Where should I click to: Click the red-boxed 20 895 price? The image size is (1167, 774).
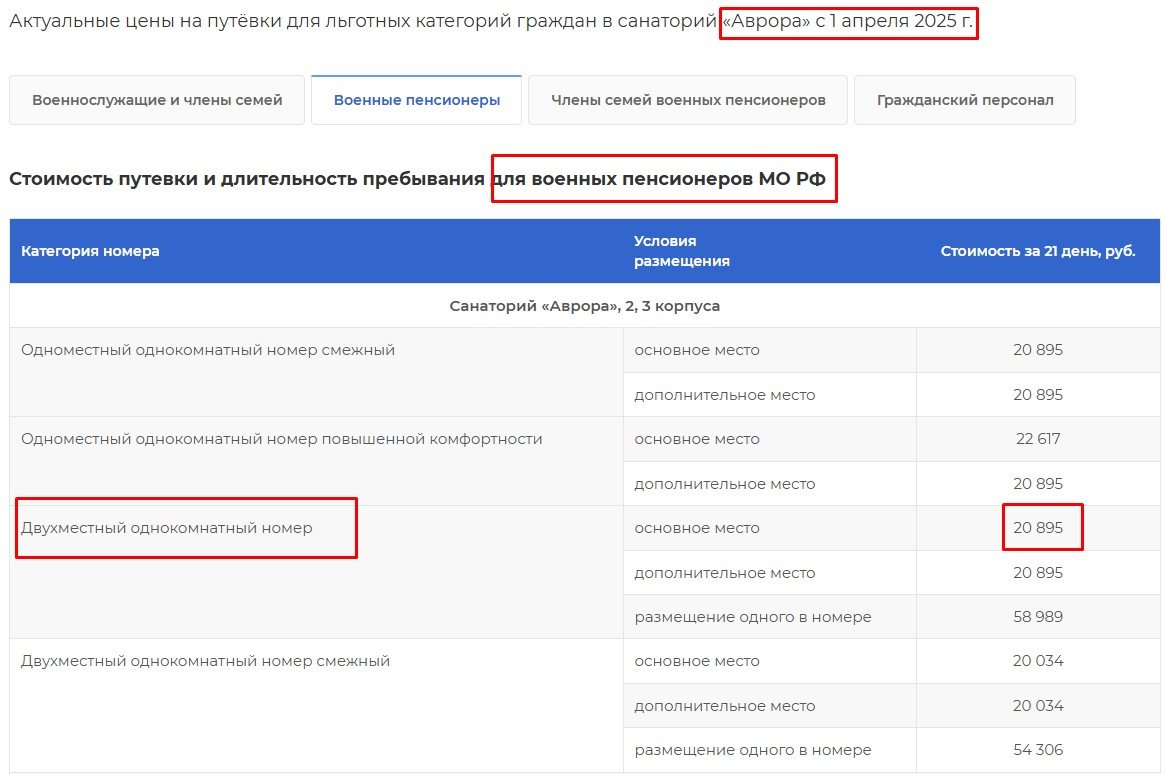point(1037,528)
